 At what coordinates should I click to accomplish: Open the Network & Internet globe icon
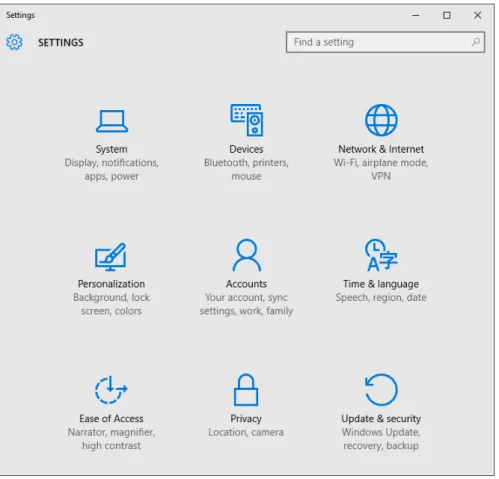click(x=381, y=120)
